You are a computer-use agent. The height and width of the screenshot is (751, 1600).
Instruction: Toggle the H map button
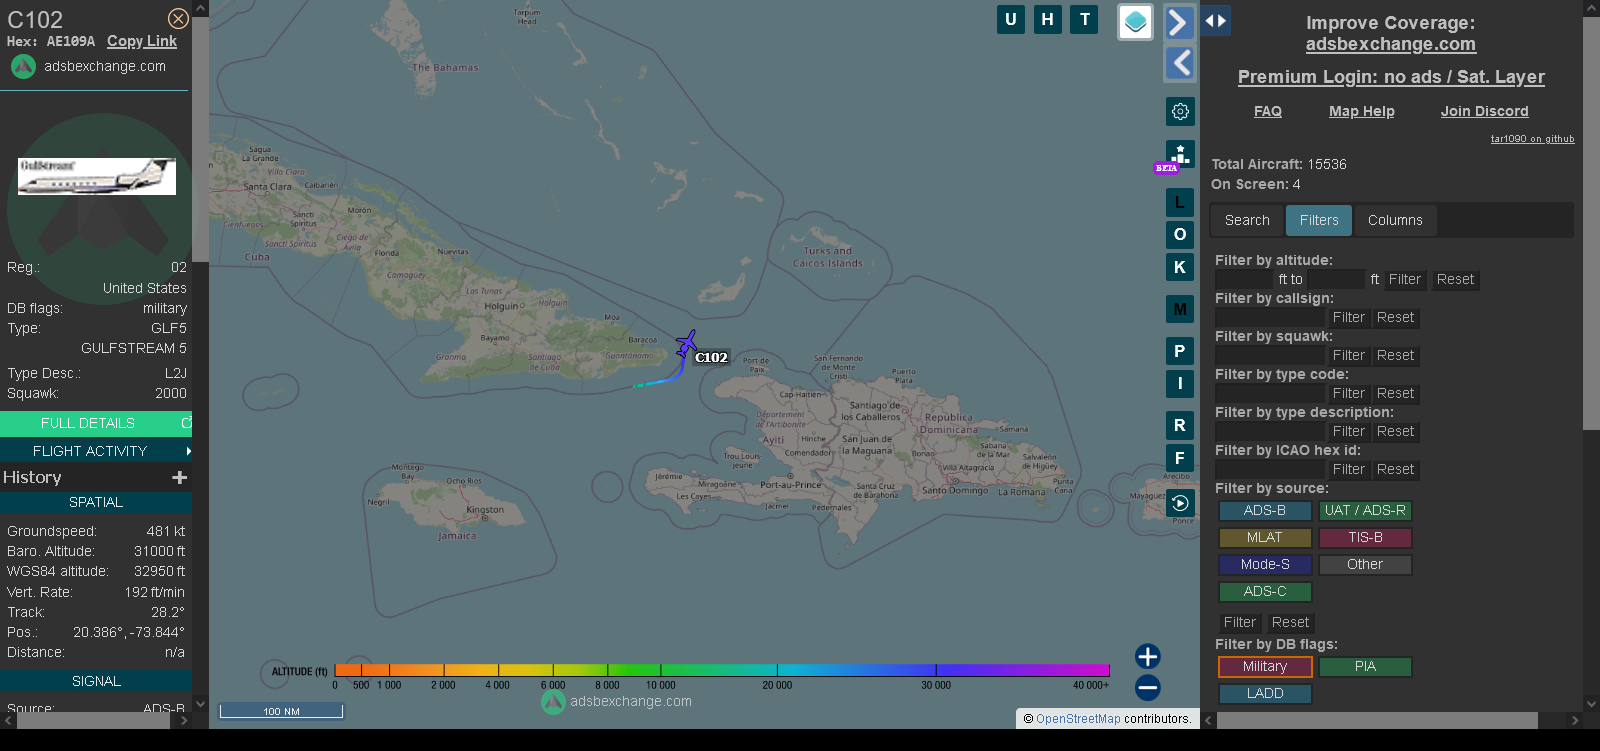tap(1048, 19)
